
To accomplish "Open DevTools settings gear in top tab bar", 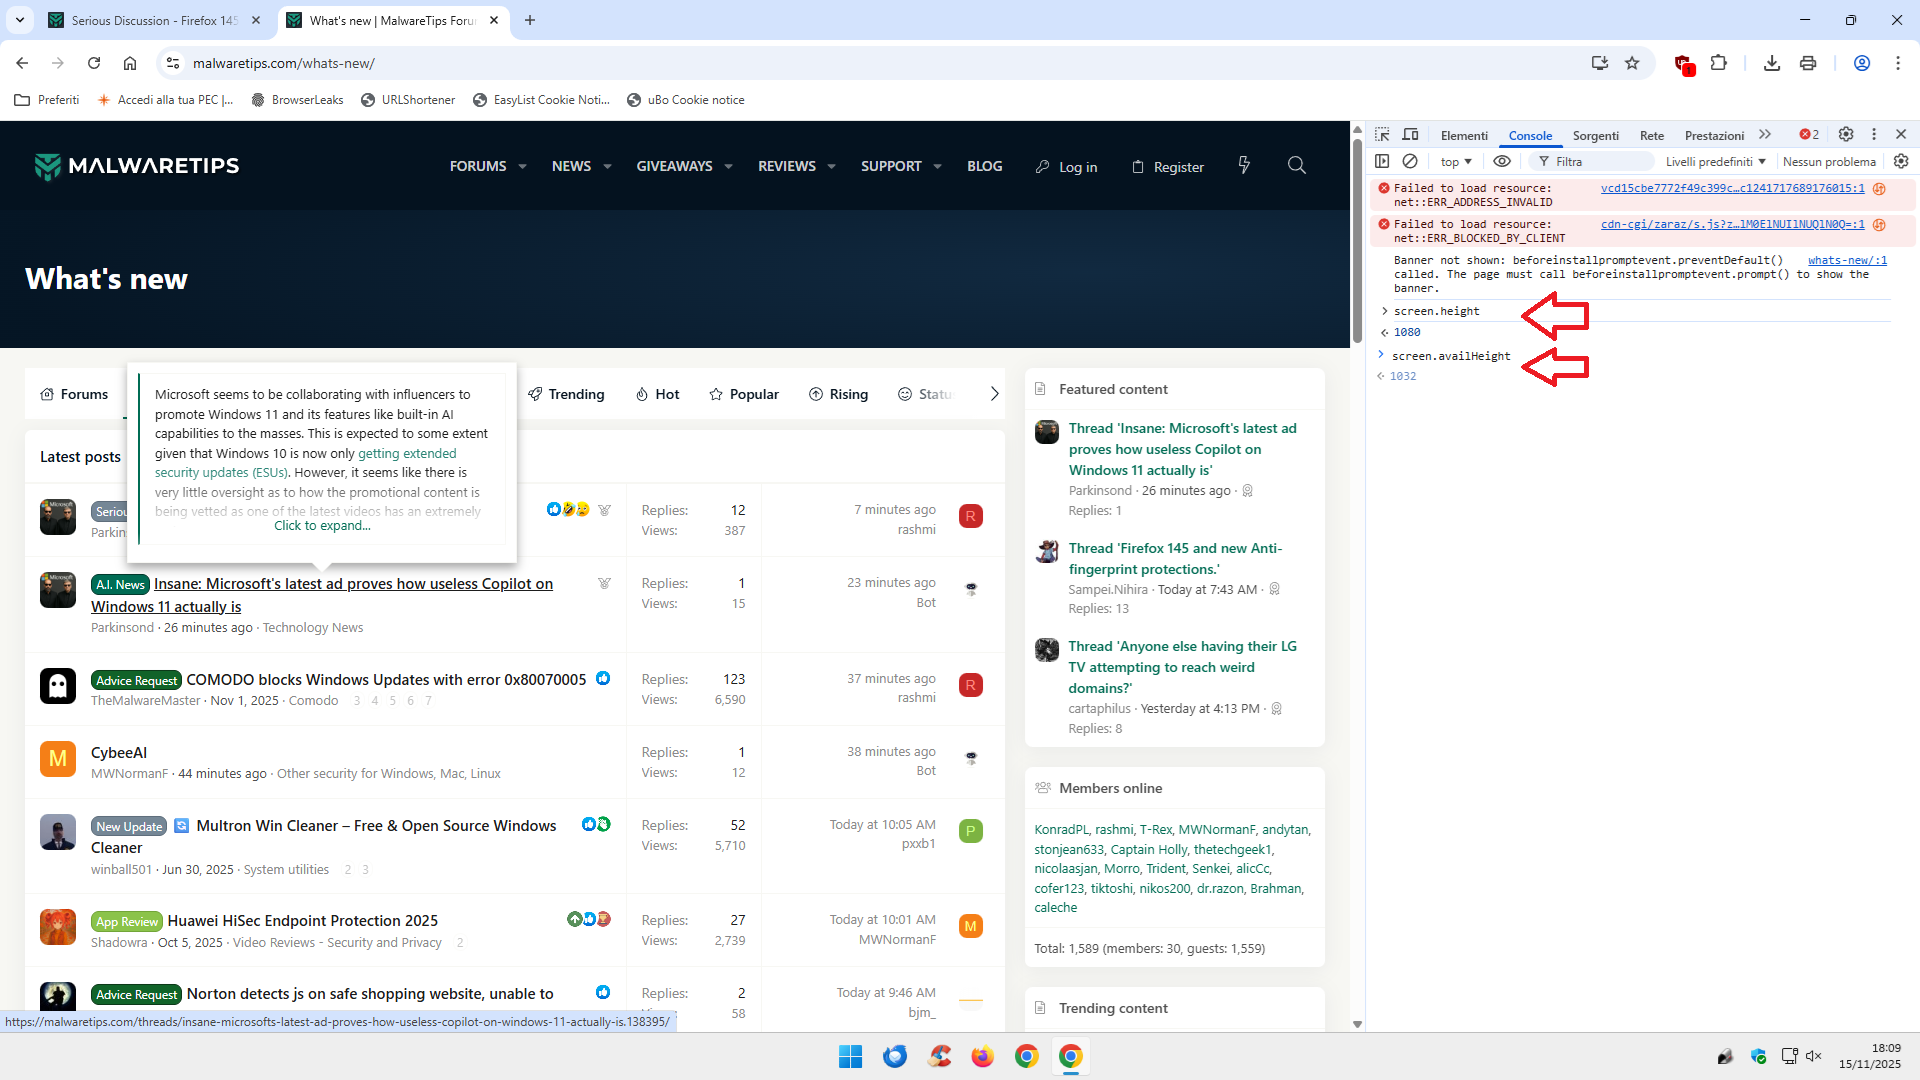I will (x=1846, y=134).
